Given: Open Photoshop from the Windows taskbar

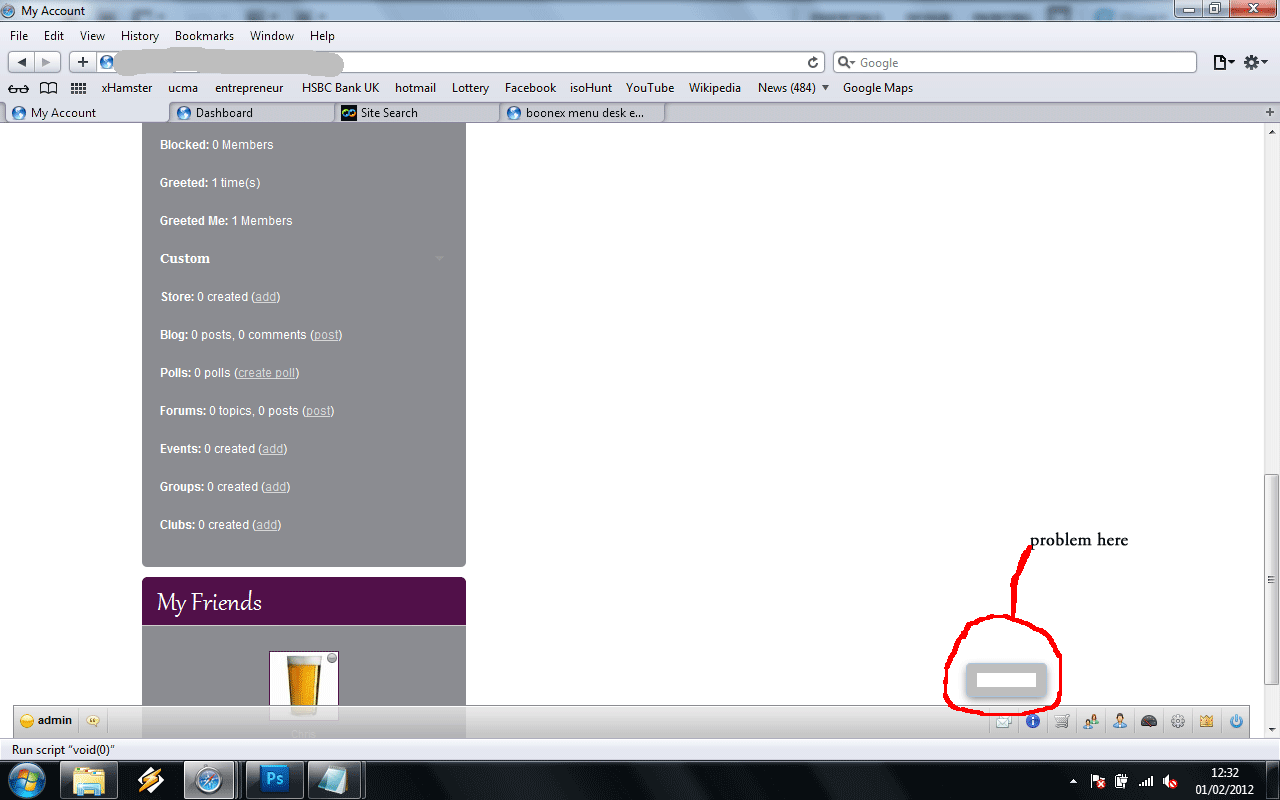Looking at the screenshot, I should [273, 779].
